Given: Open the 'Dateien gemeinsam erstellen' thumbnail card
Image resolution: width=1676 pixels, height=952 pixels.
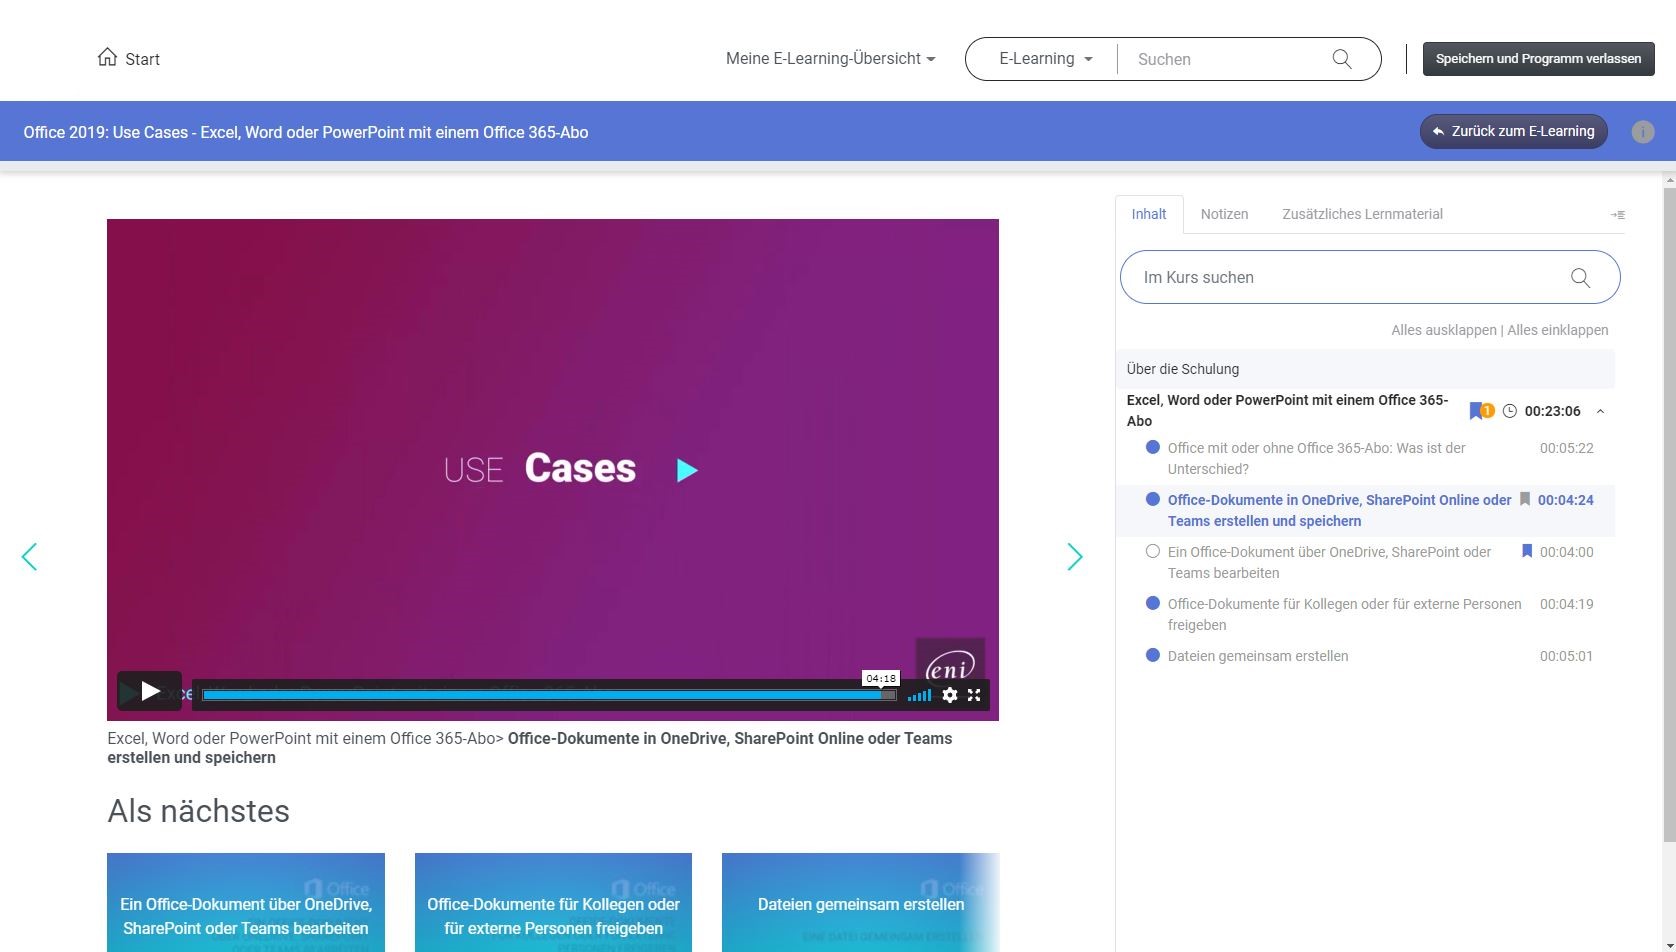Looking at the screenshot, I should 861,902.
